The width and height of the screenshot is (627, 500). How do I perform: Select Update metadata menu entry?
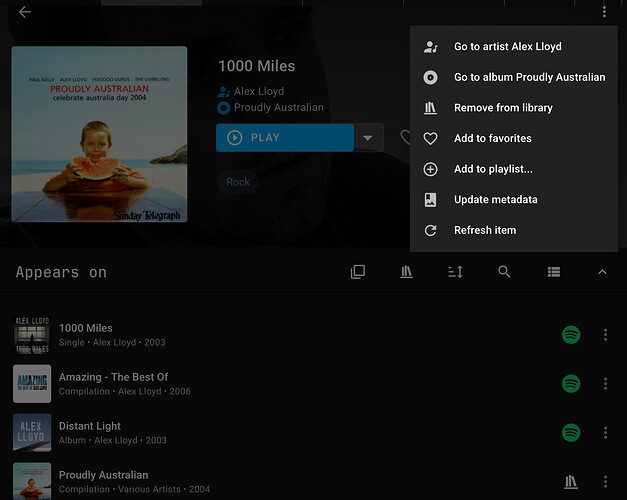tap(513, 200)
